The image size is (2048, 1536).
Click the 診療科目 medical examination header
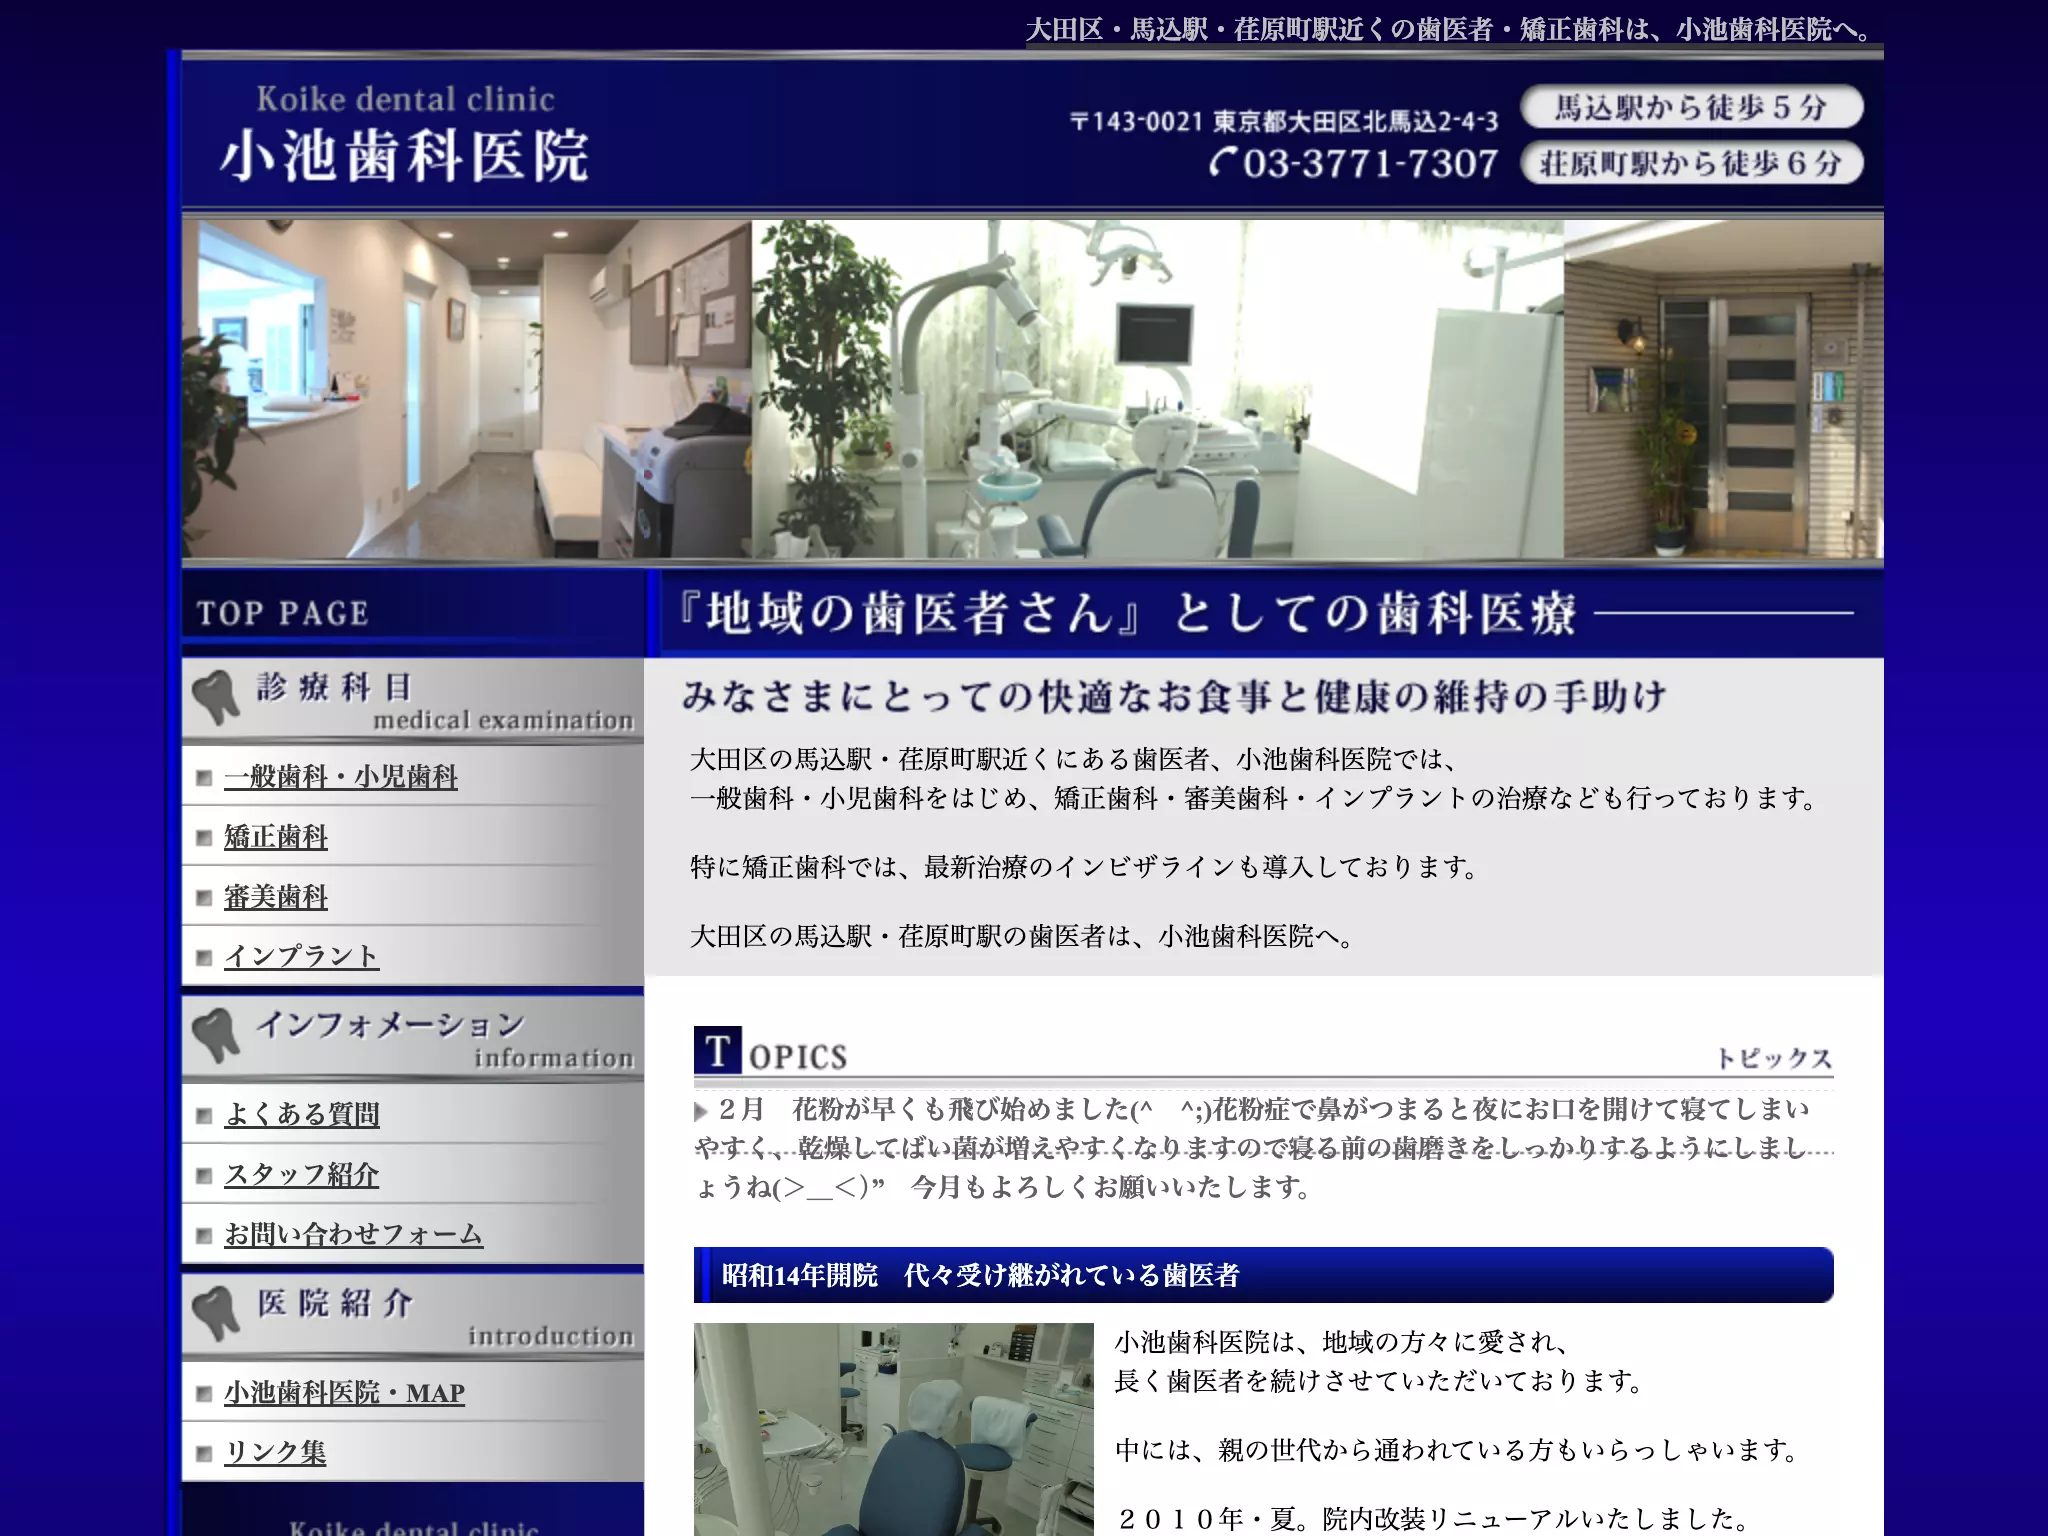(413, 700)
